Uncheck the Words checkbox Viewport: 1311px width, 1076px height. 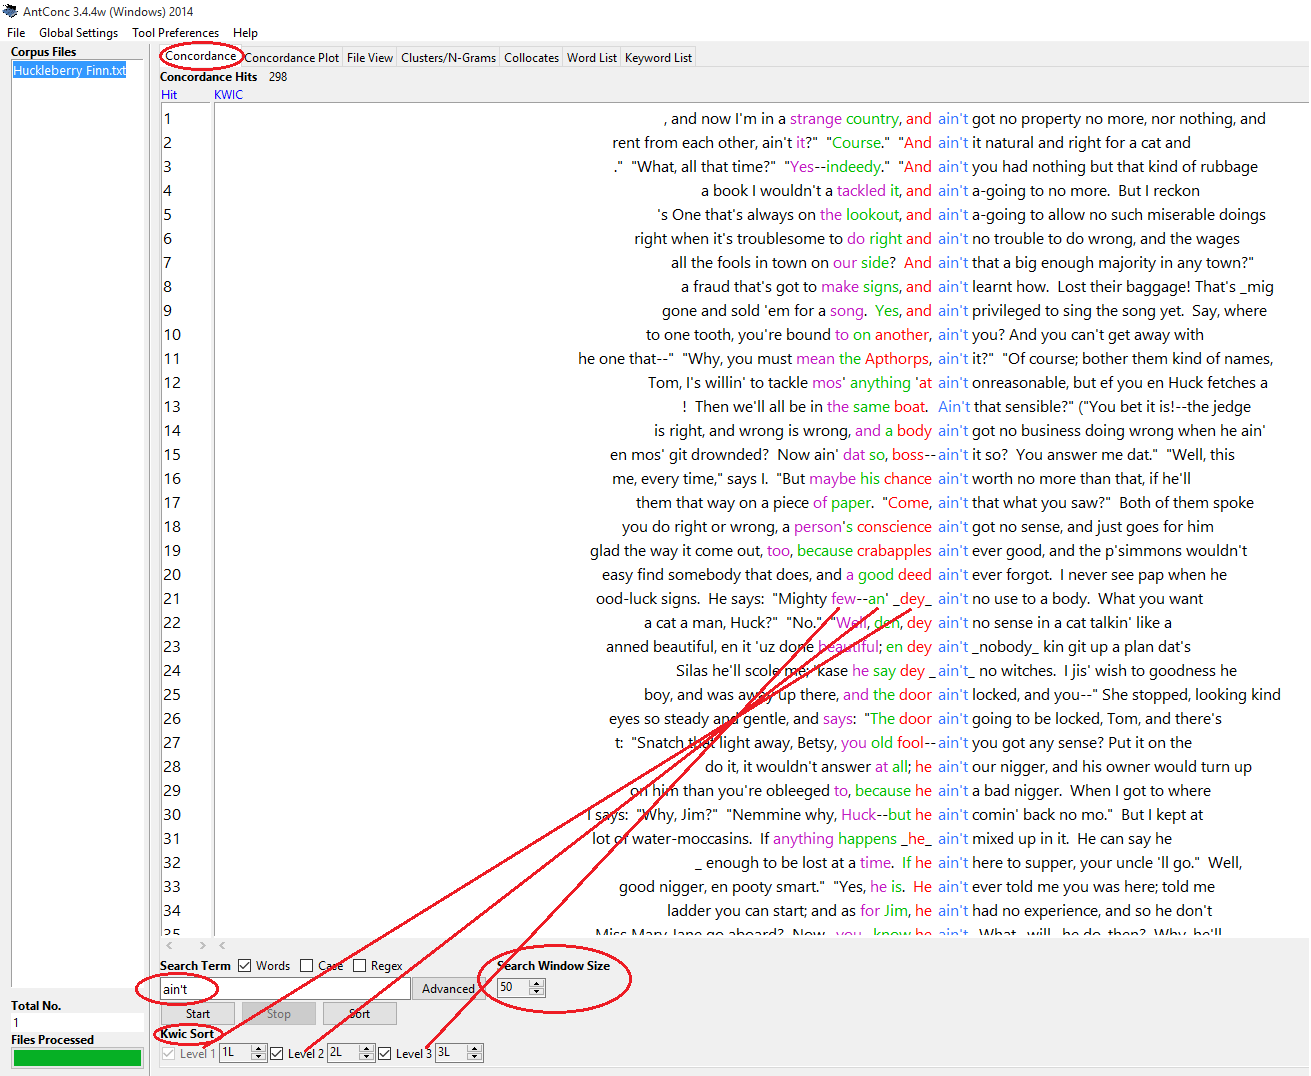[x=245, y=966]
